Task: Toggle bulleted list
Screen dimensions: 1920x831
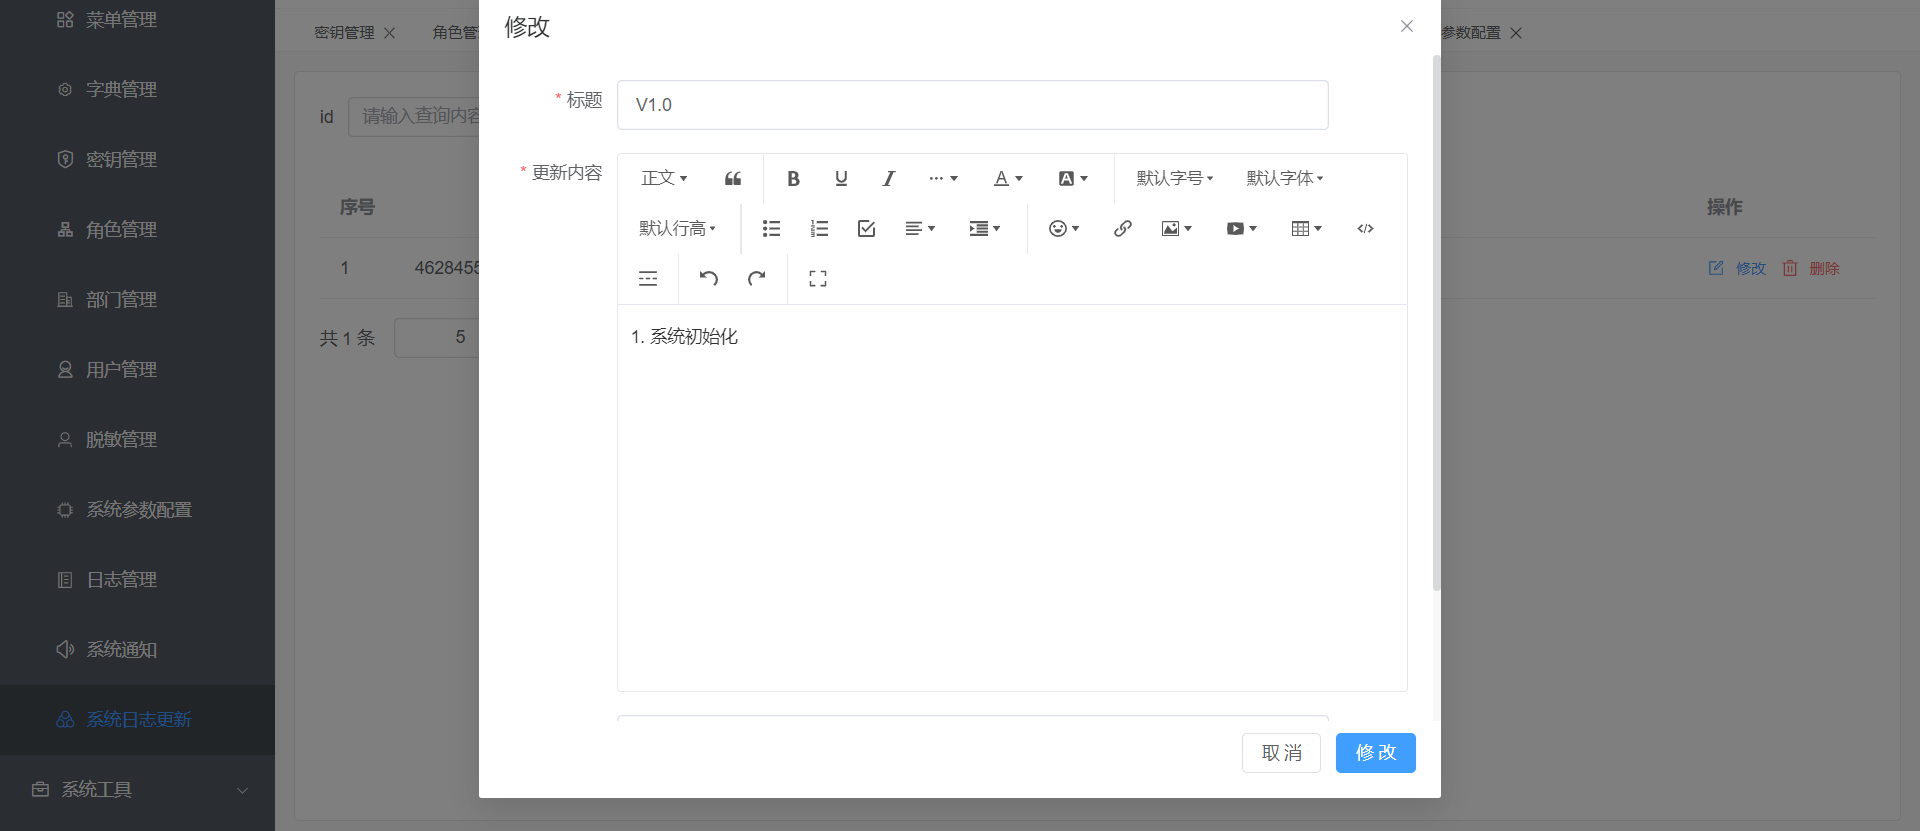Action: tap(771, 229)
